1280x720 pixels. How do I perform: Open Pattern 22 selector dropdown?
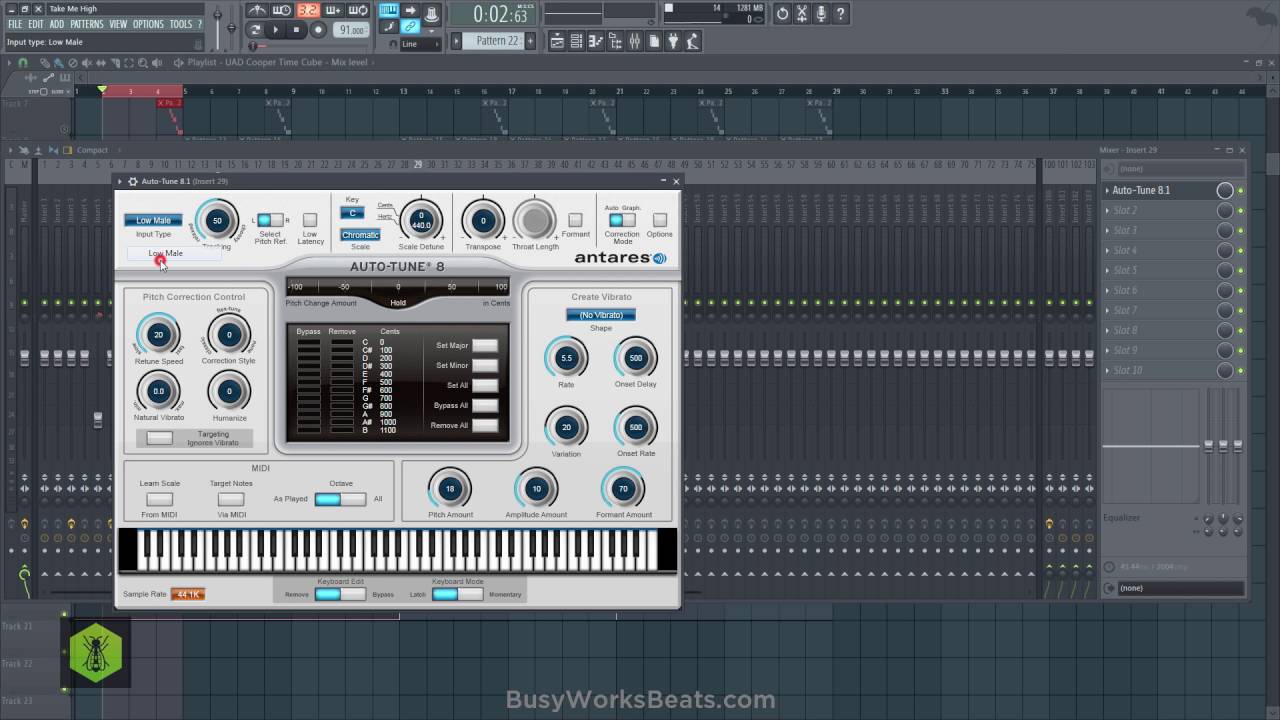497,41
